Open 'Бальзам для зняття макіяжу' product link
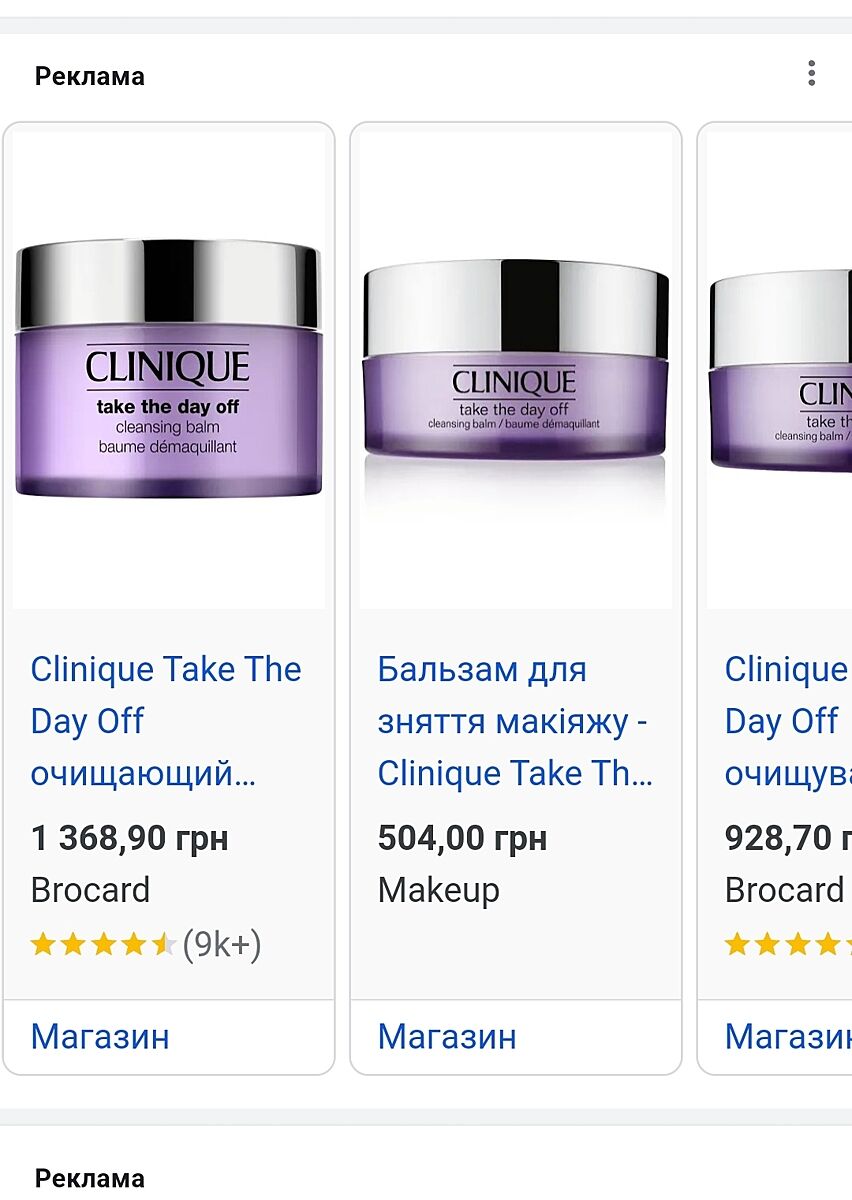This screenshot has width=852, height=1200. pos(516,721)
